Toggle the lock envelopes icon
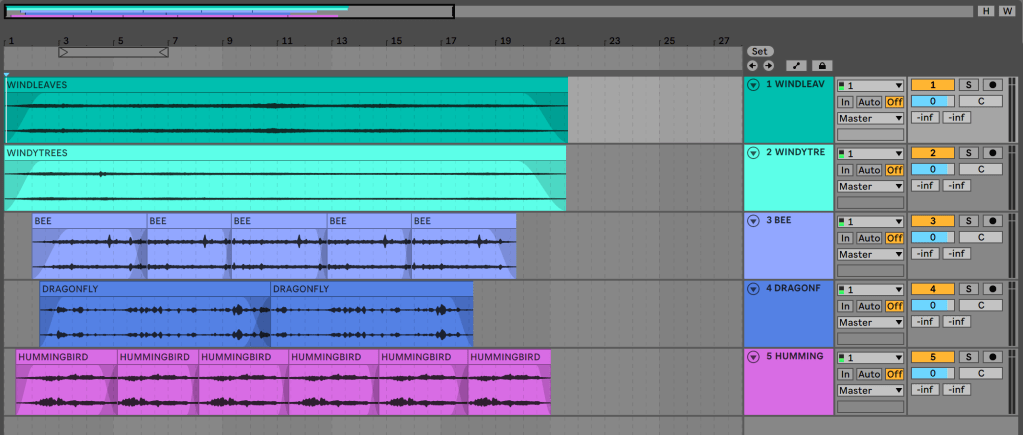The image size is (1023, 435). 822,65
